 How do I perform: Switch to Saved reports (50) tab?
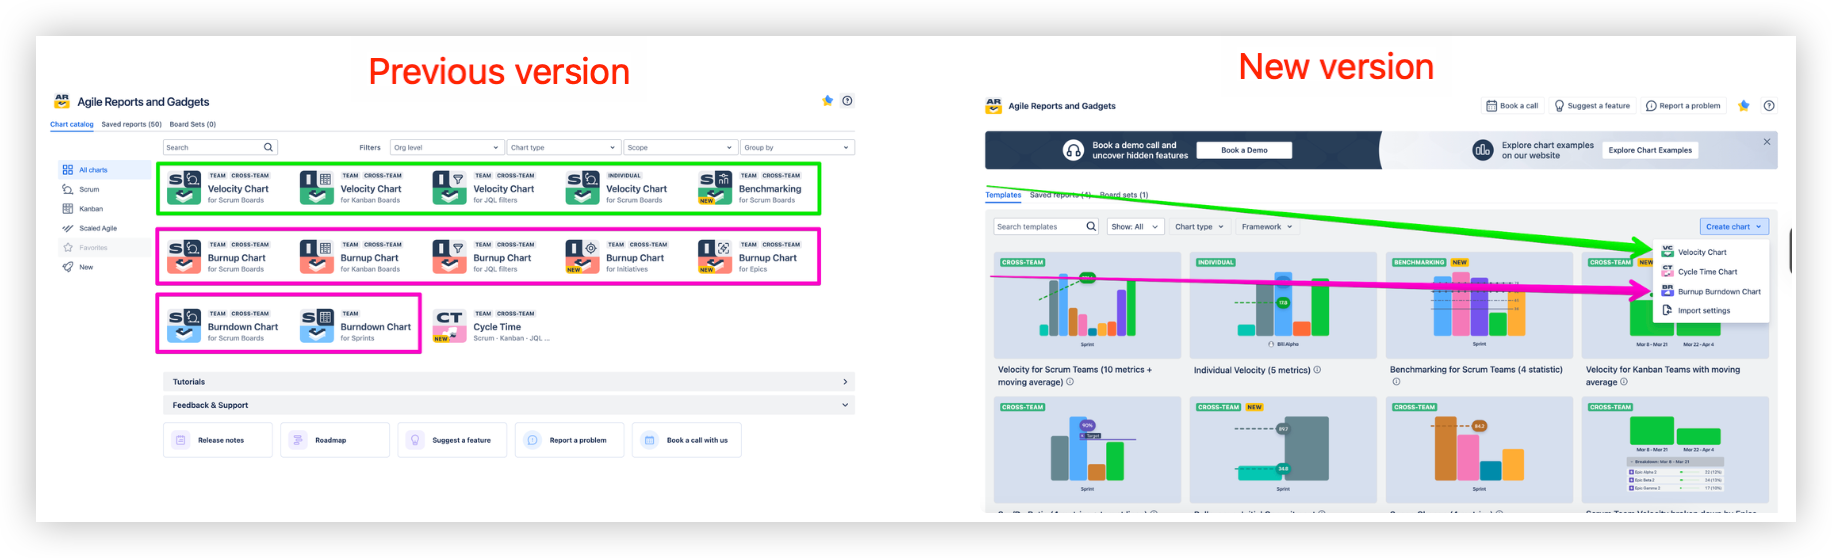point(131,125)
